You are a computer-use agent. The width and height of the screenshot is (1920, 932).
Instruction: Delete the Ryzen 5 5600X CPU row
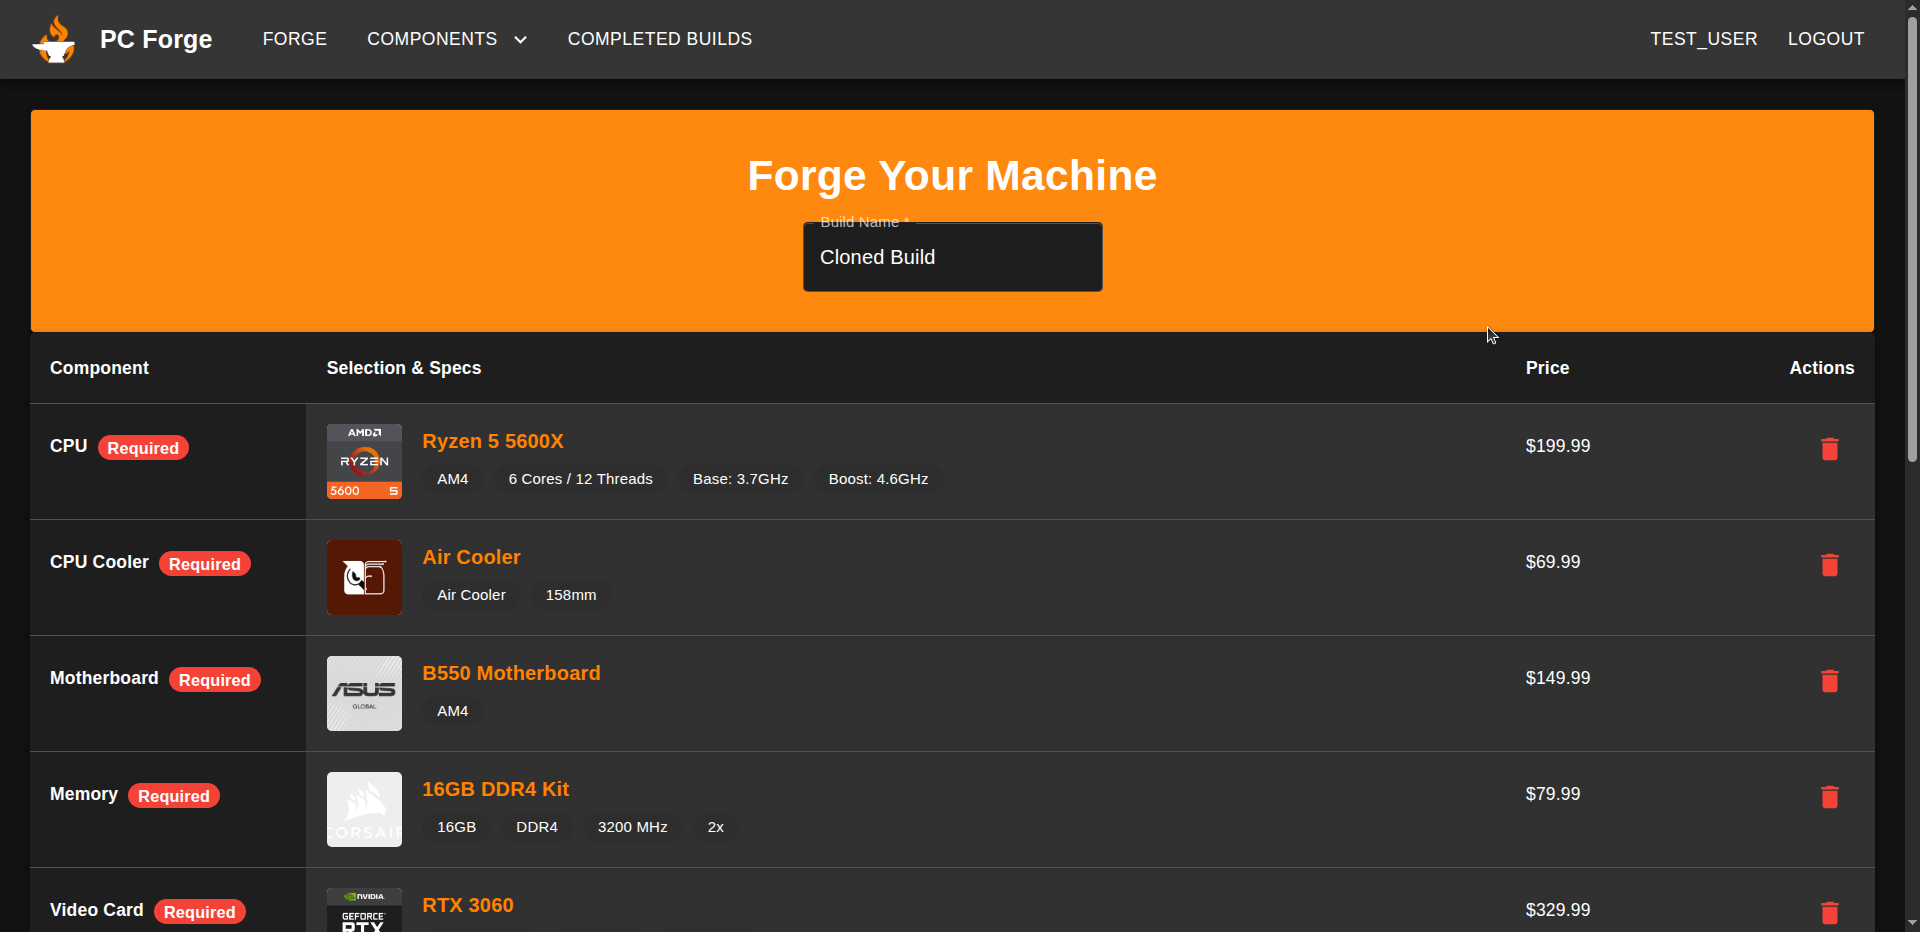coord(1829,449)
